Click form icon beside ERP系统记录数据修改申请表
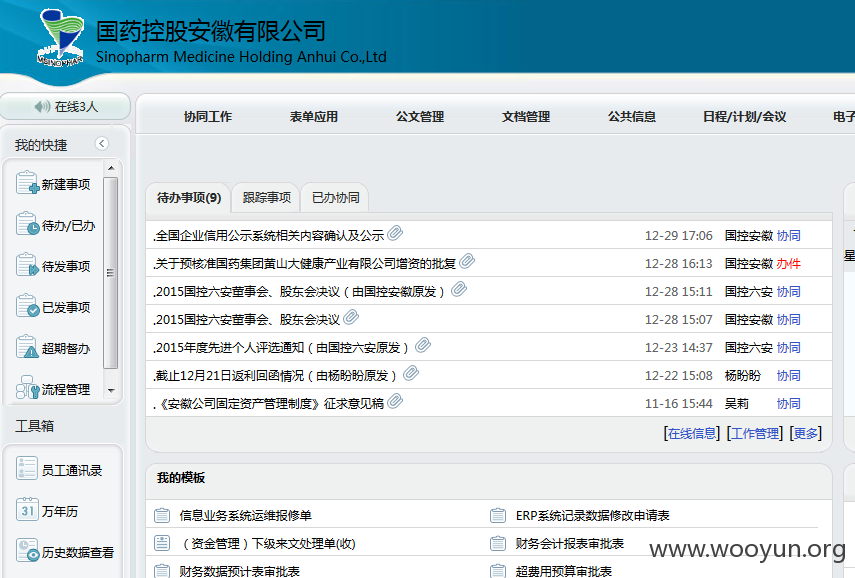This screenshot has width=855, height=578. point(498,515)
